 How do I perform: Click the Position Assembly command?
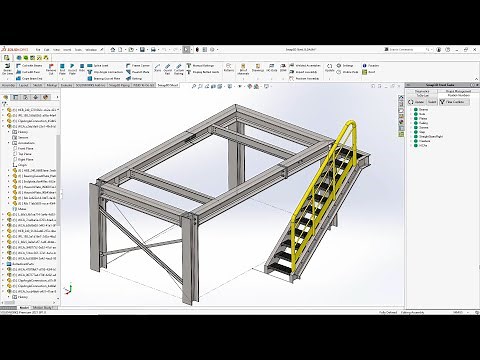(304, 78)
